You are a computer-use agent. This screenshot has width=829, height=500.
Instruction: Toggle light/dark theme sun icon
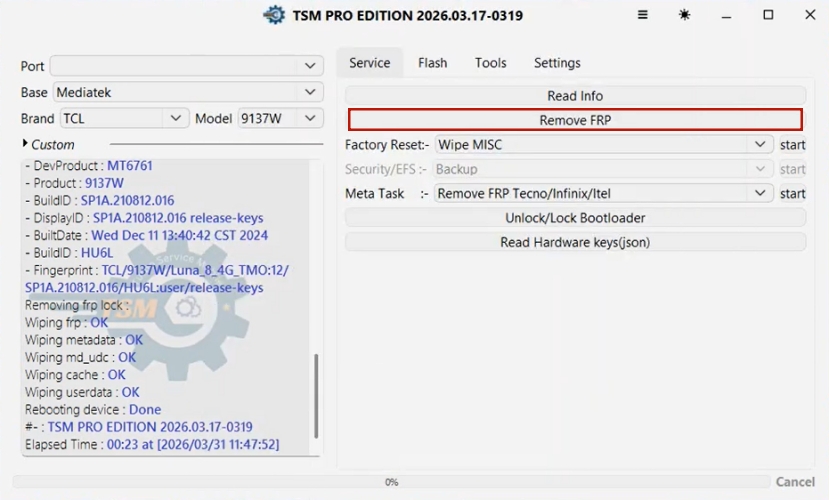point(684,15)
